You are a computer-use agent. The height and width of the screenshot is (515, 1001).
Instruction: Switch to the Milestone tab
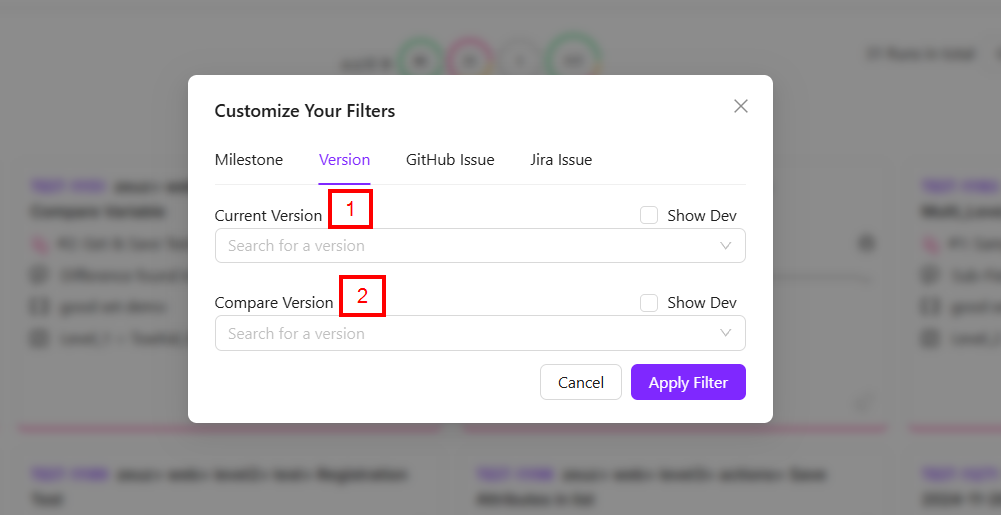point(249,160)
